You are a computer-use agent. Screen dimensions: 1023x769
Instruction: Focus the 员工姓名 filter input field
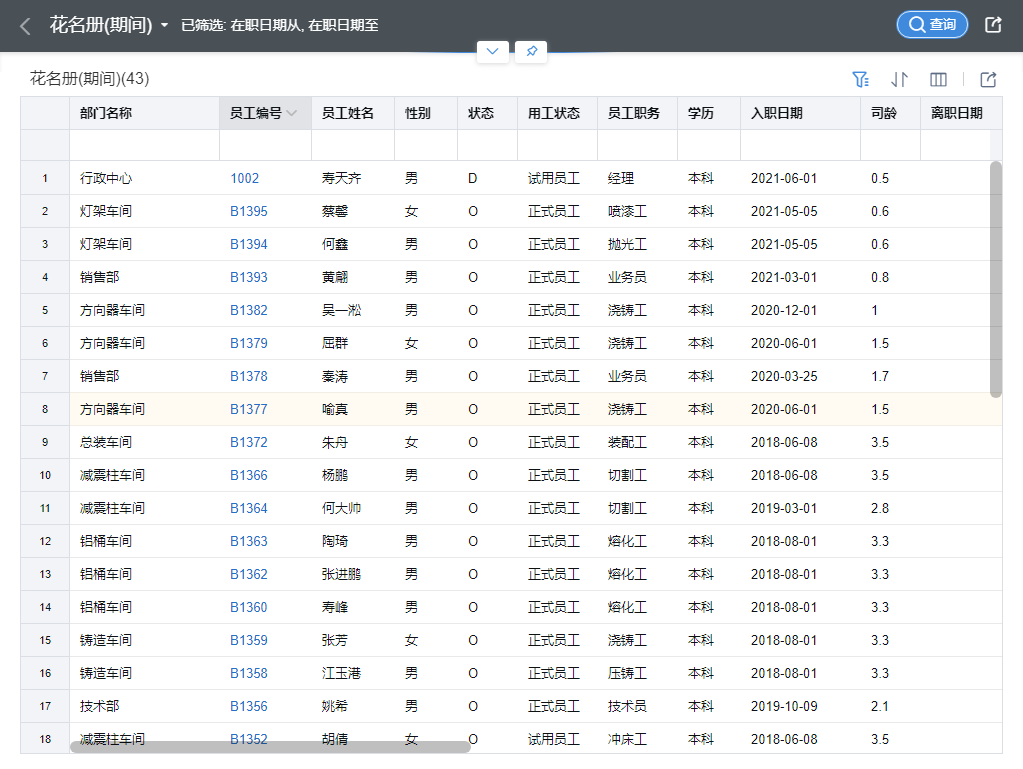point(353,145)
